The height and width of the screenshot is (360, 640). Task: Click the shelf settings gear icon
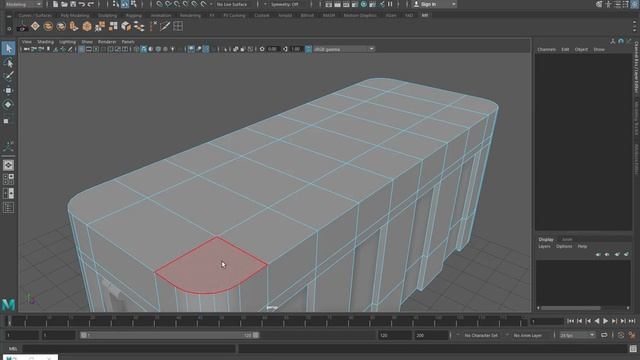9,29
